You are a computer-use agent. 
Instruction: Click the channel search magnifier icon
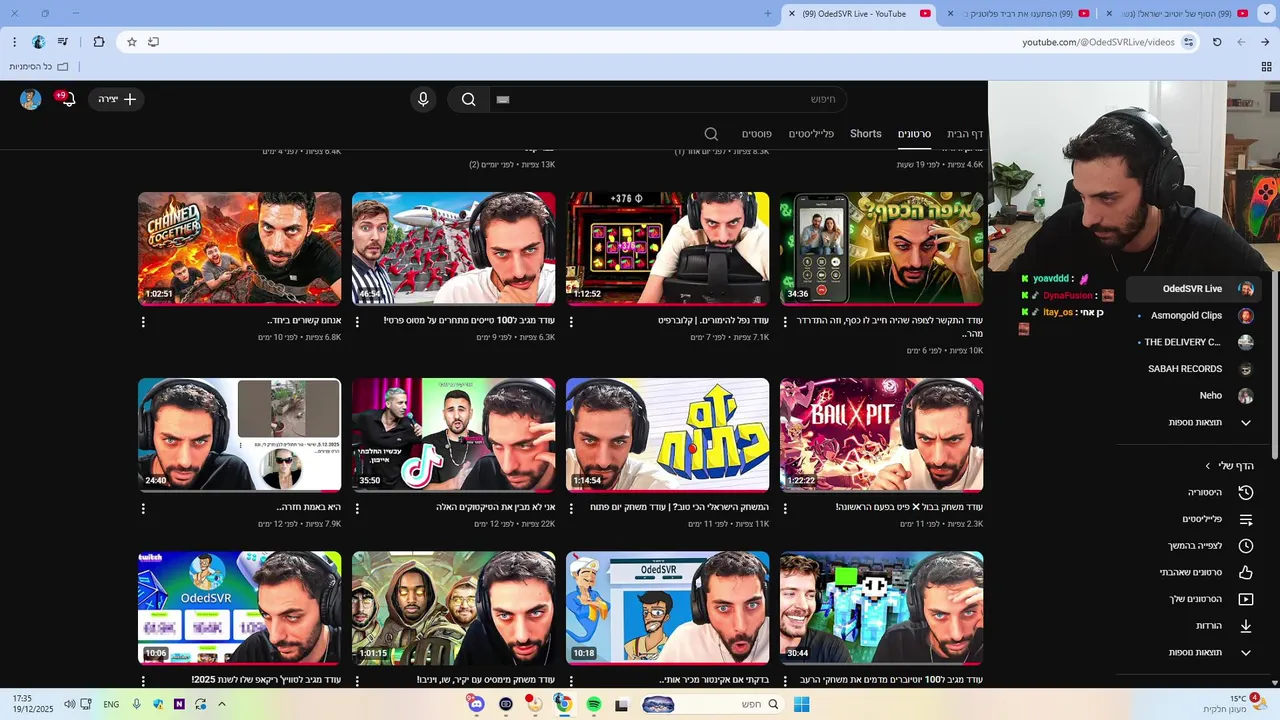click(711, 134)
